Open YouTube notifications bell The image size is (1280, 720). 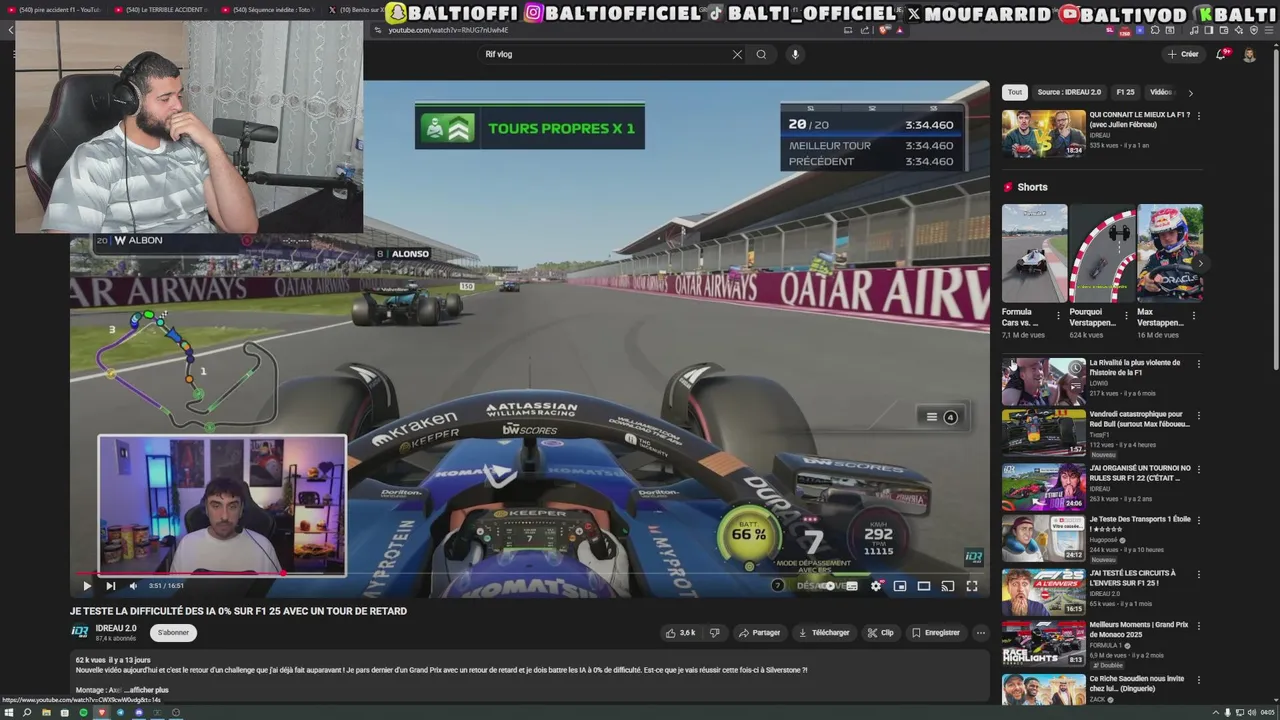(x=1221, y=54)
